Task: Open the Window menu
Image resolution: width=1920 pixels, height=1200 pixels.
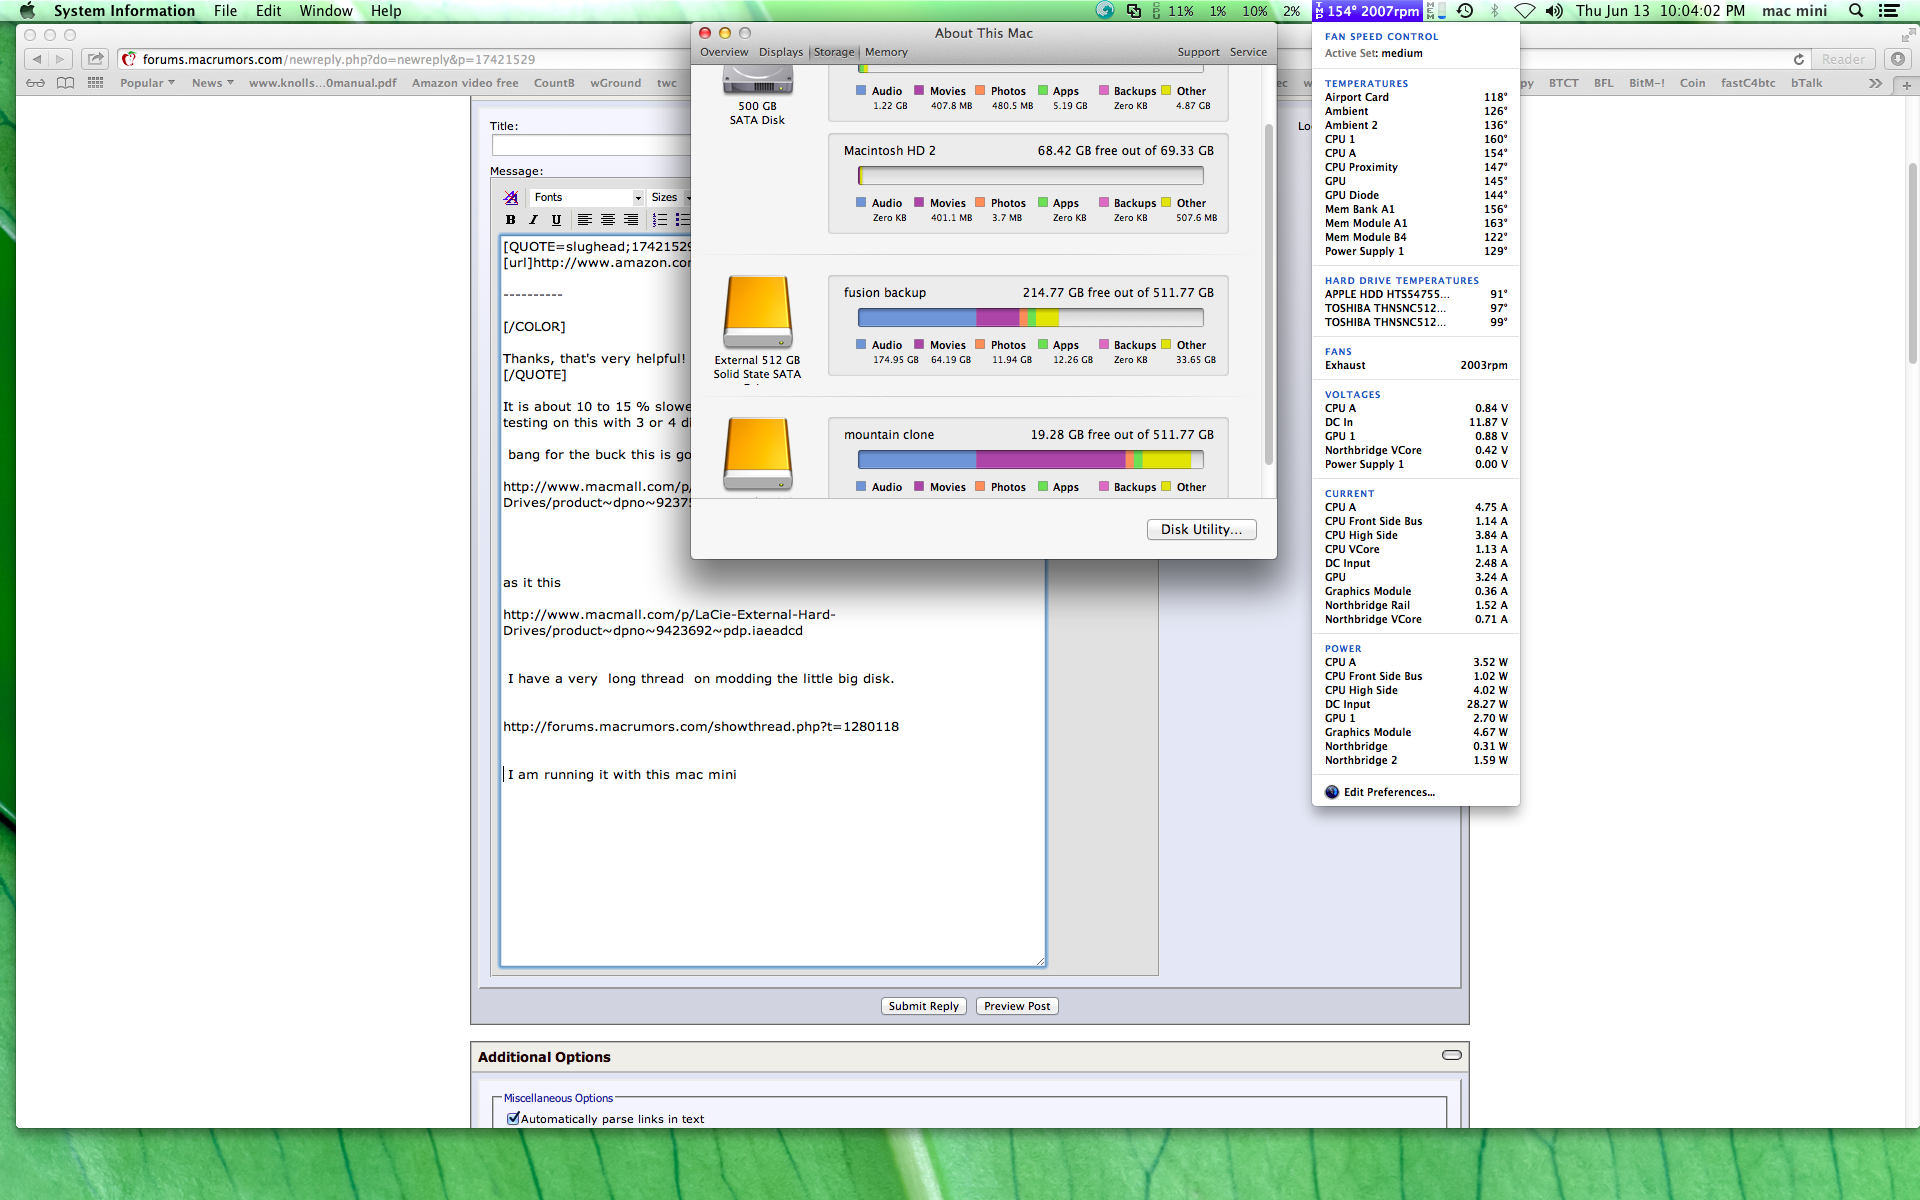Action: (x=326, y=11)
